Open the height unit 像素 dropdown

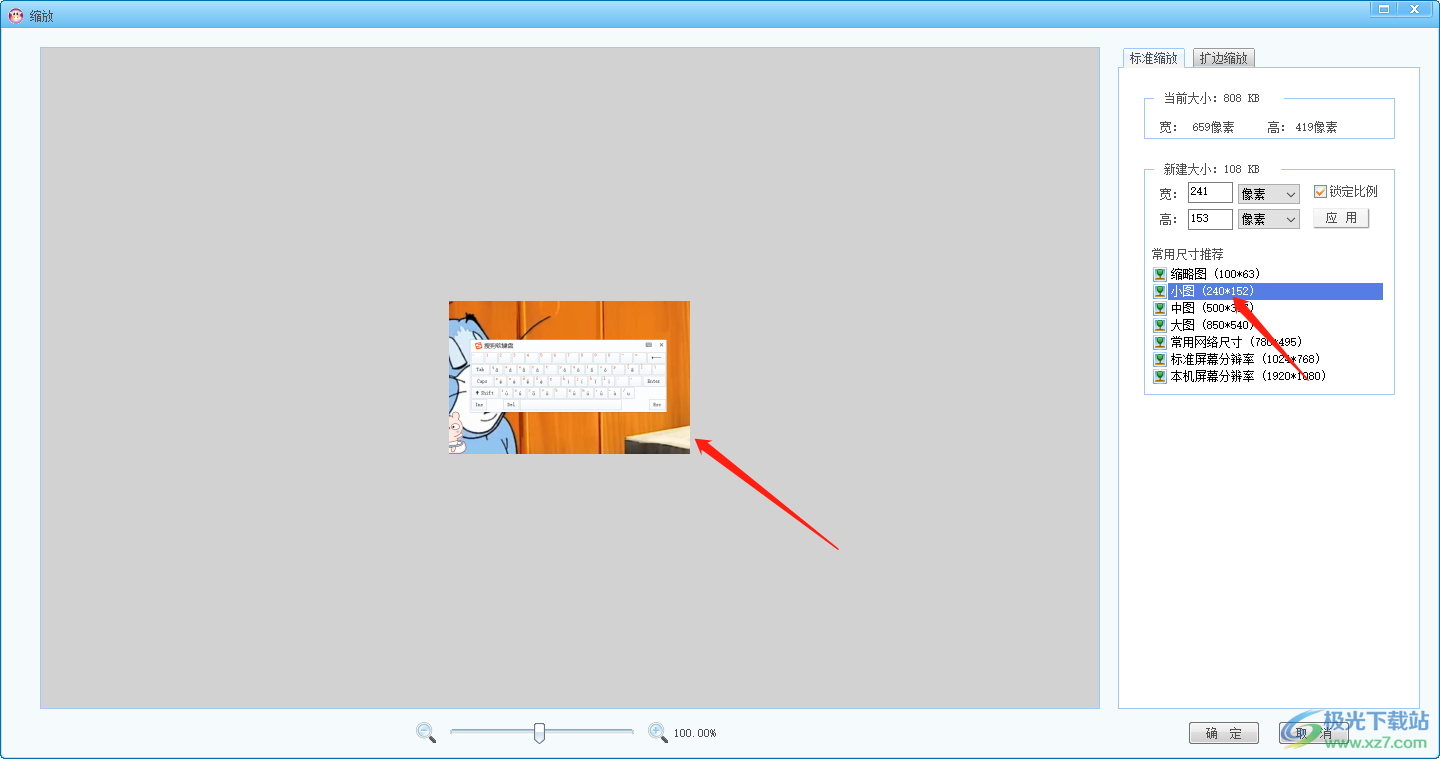point(1268,219)
